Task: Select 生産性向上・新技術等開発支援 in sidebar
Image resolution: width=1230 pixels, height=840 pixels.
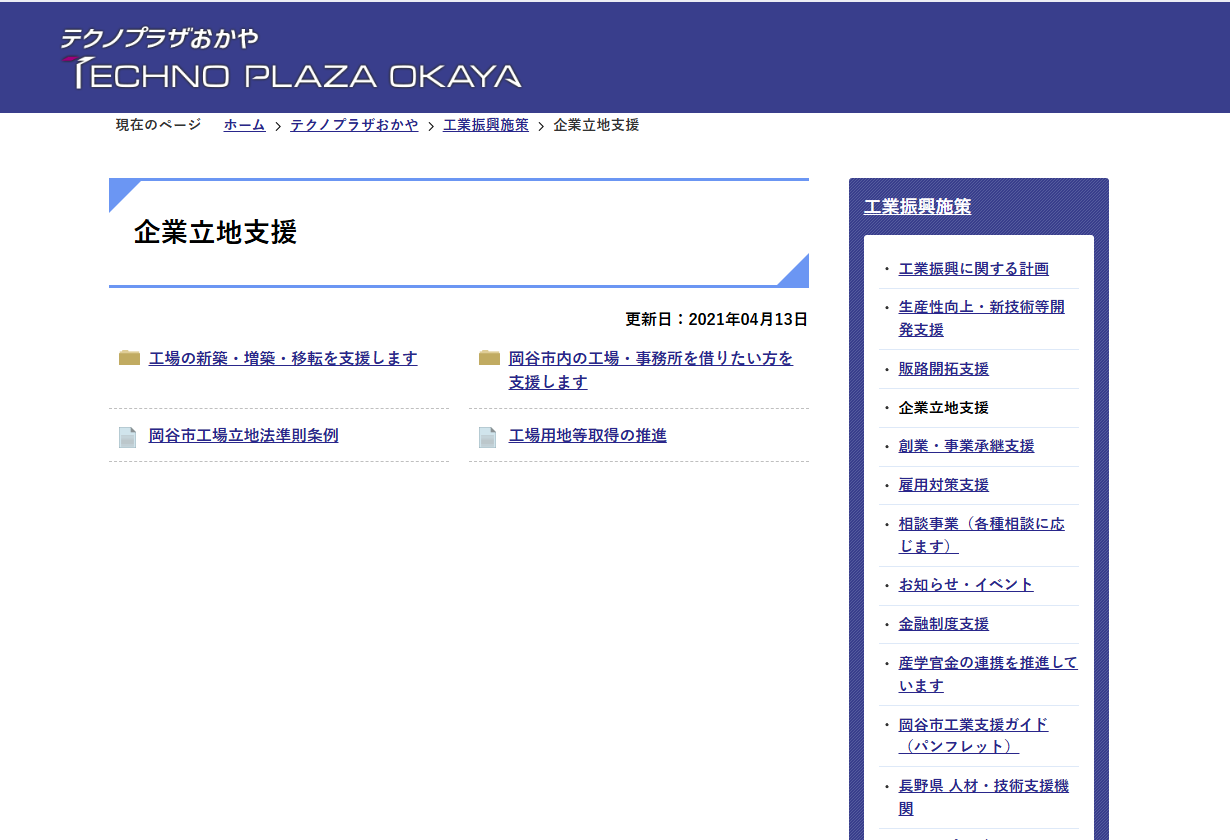Action: pyautogui.click(x=982, y=318)
